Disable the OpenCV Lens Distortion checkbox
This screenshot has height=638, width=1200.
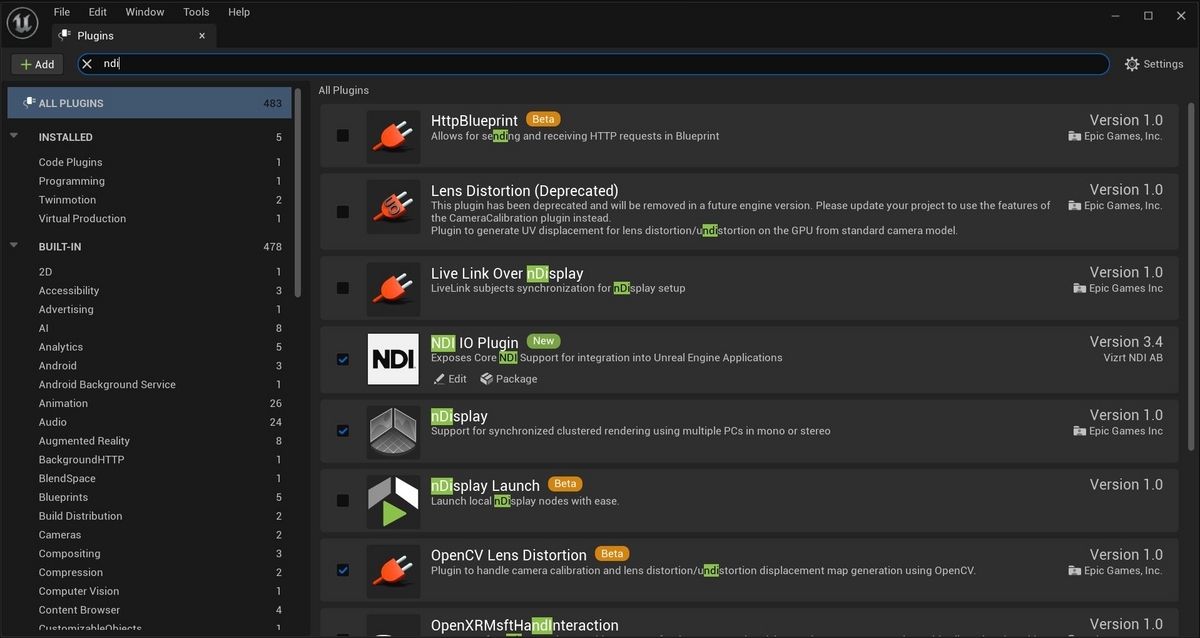[x=343, y=570]
